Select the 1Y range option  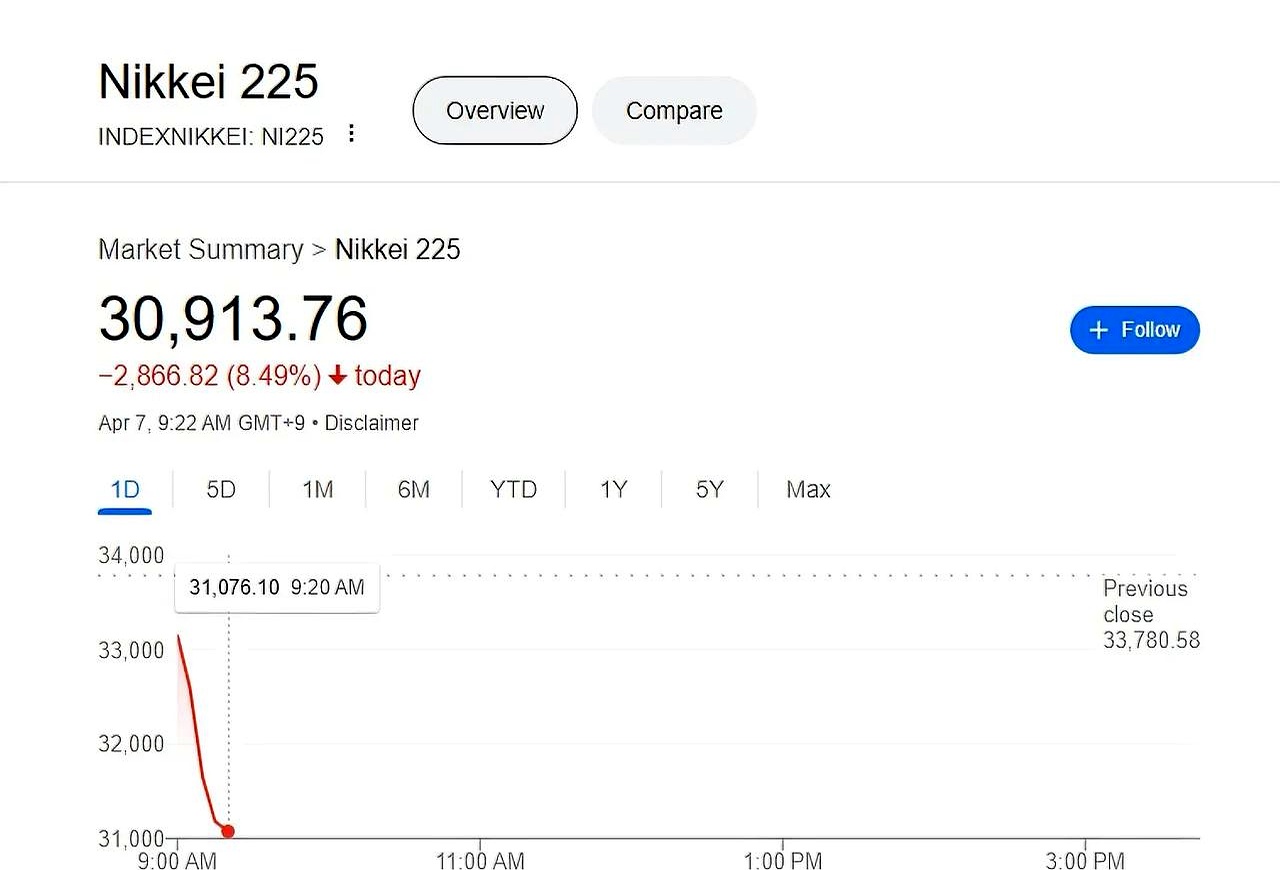tap(613, 489)
